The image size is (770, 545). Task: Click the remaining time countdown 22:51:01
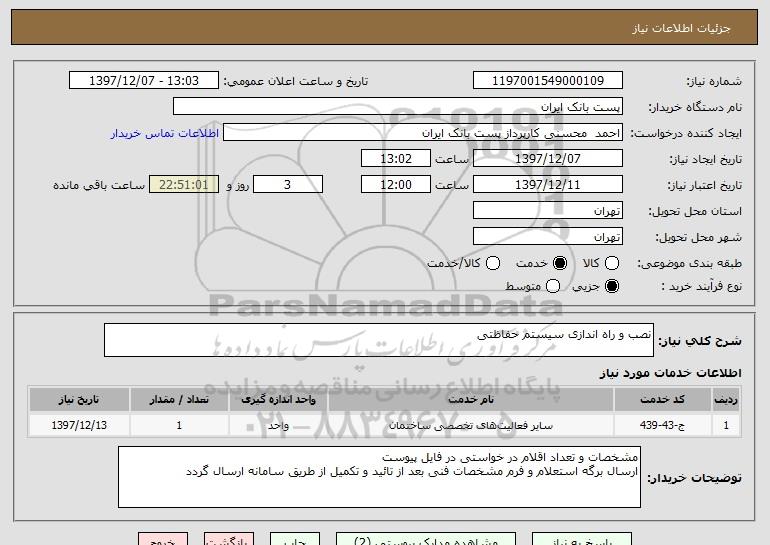click(184, 185)
